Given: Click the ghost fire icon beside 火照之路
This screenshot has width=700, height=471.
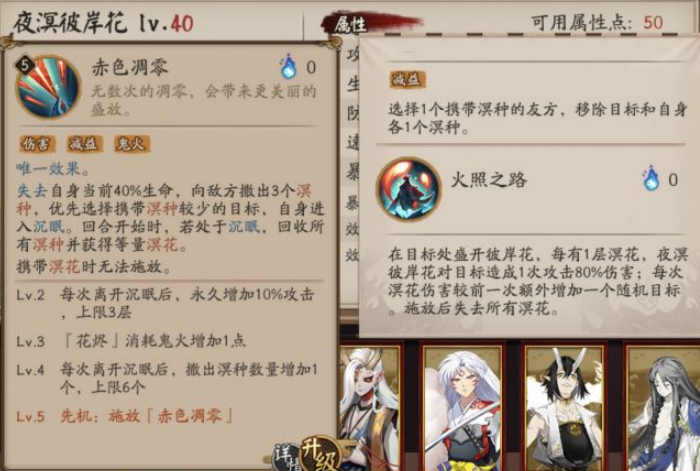Looking at the screenshot, I should 651,179.
